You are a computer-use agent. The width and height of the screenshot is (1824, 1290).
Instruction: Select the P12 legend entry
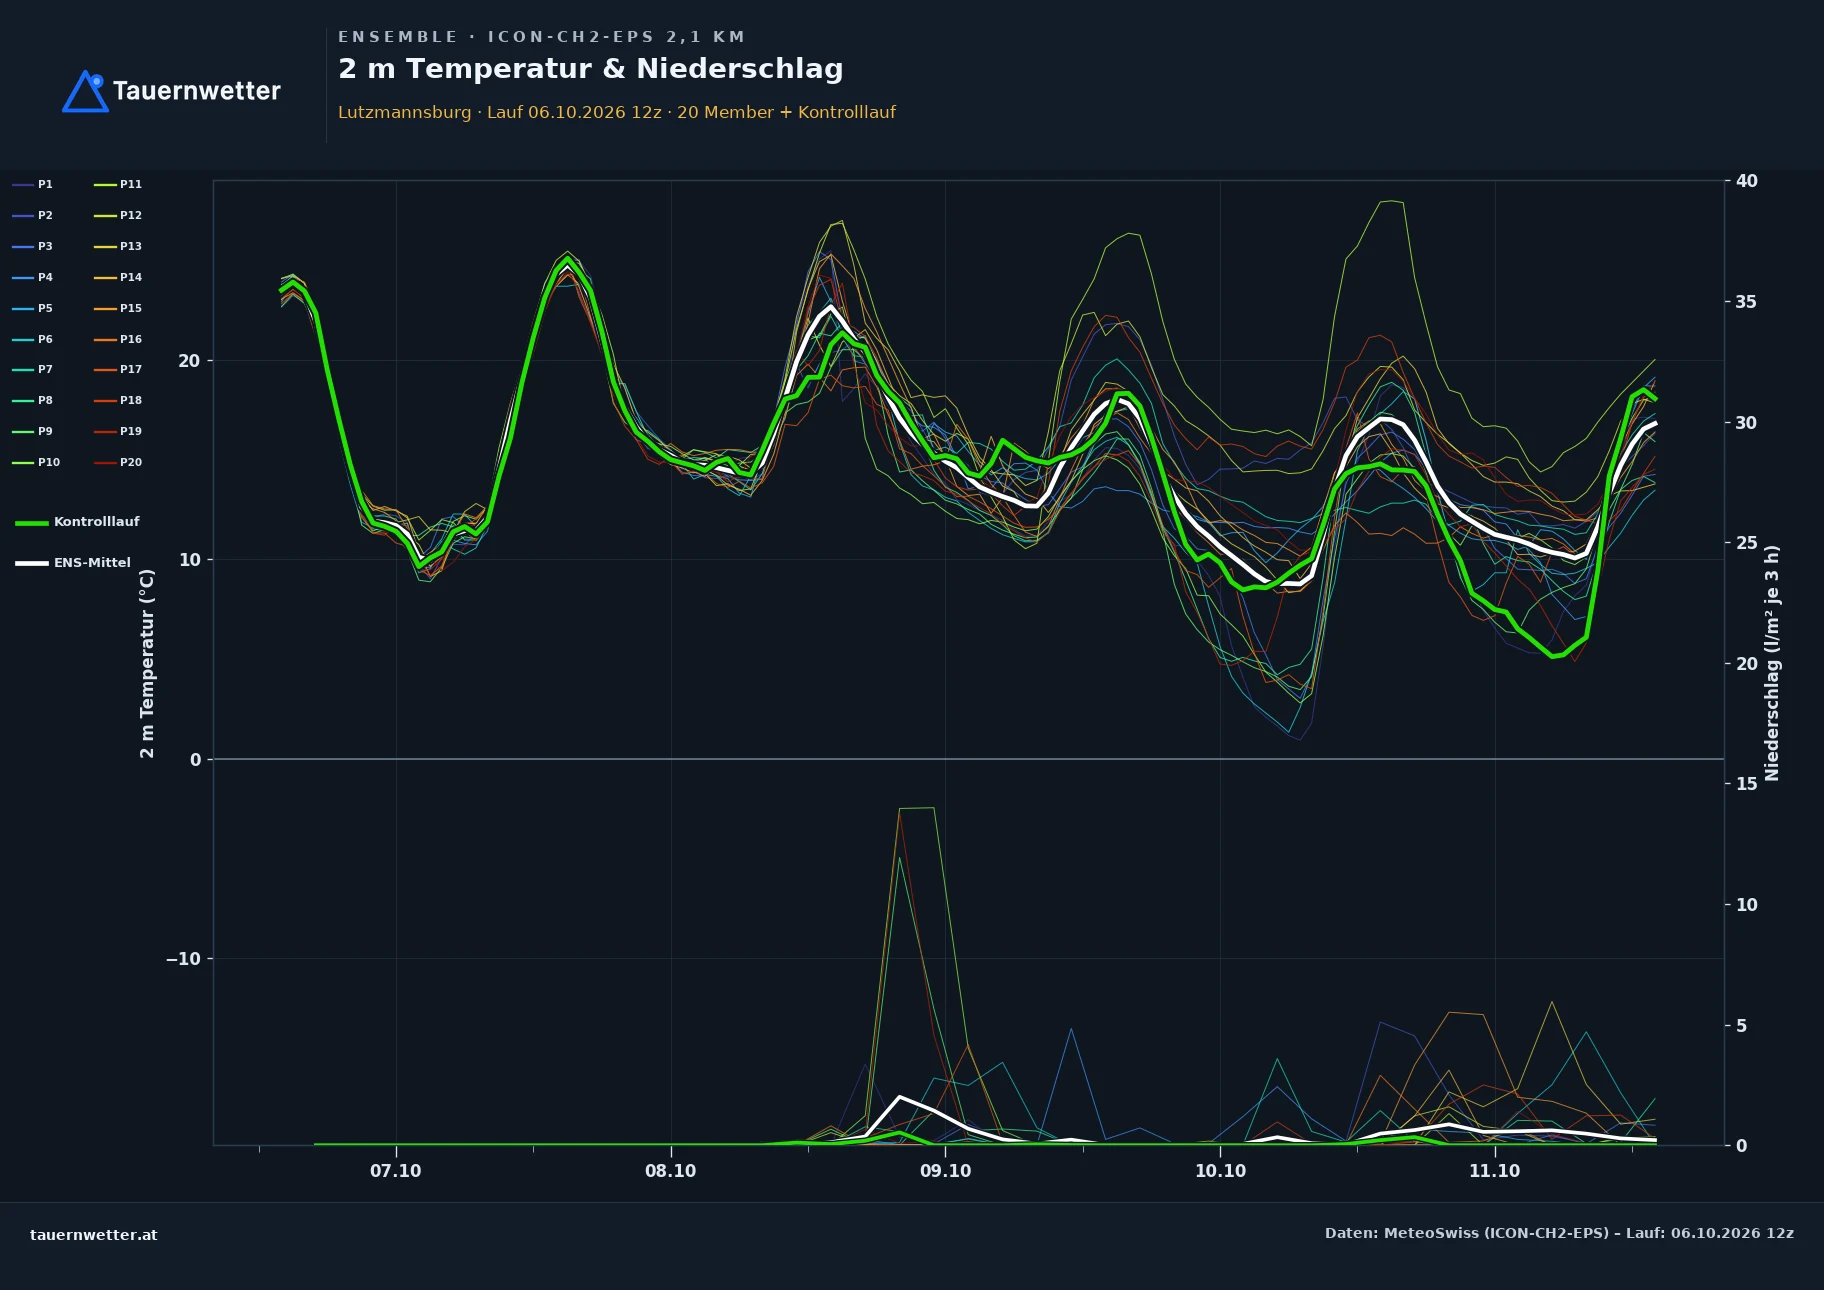[118, 215]
